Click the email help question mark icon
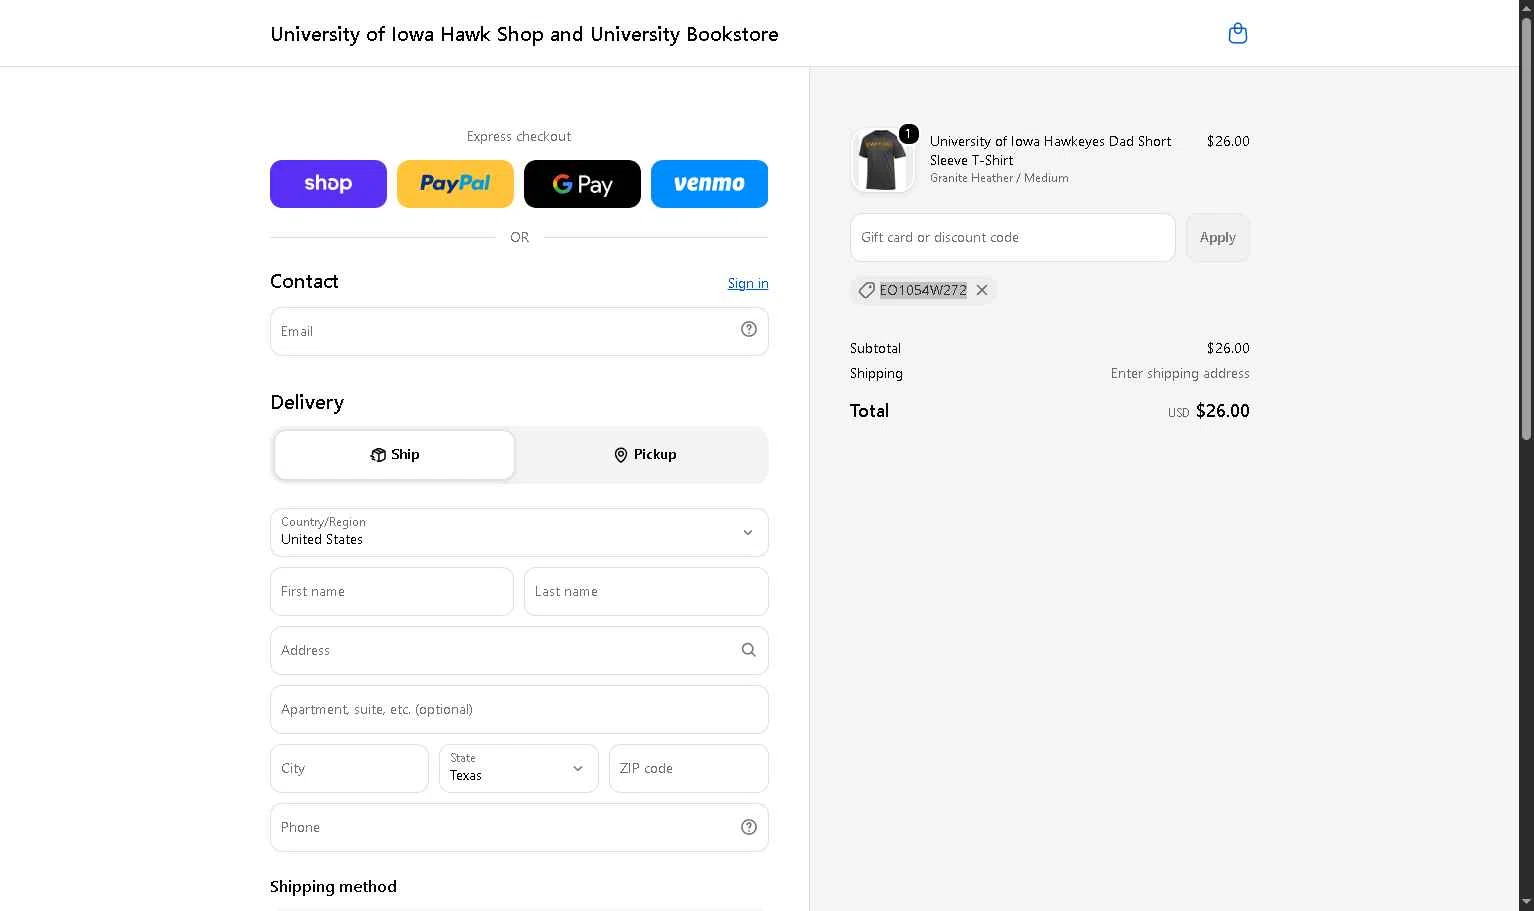Viewport: 1534px width, 911px height. [x=749, y=330]
